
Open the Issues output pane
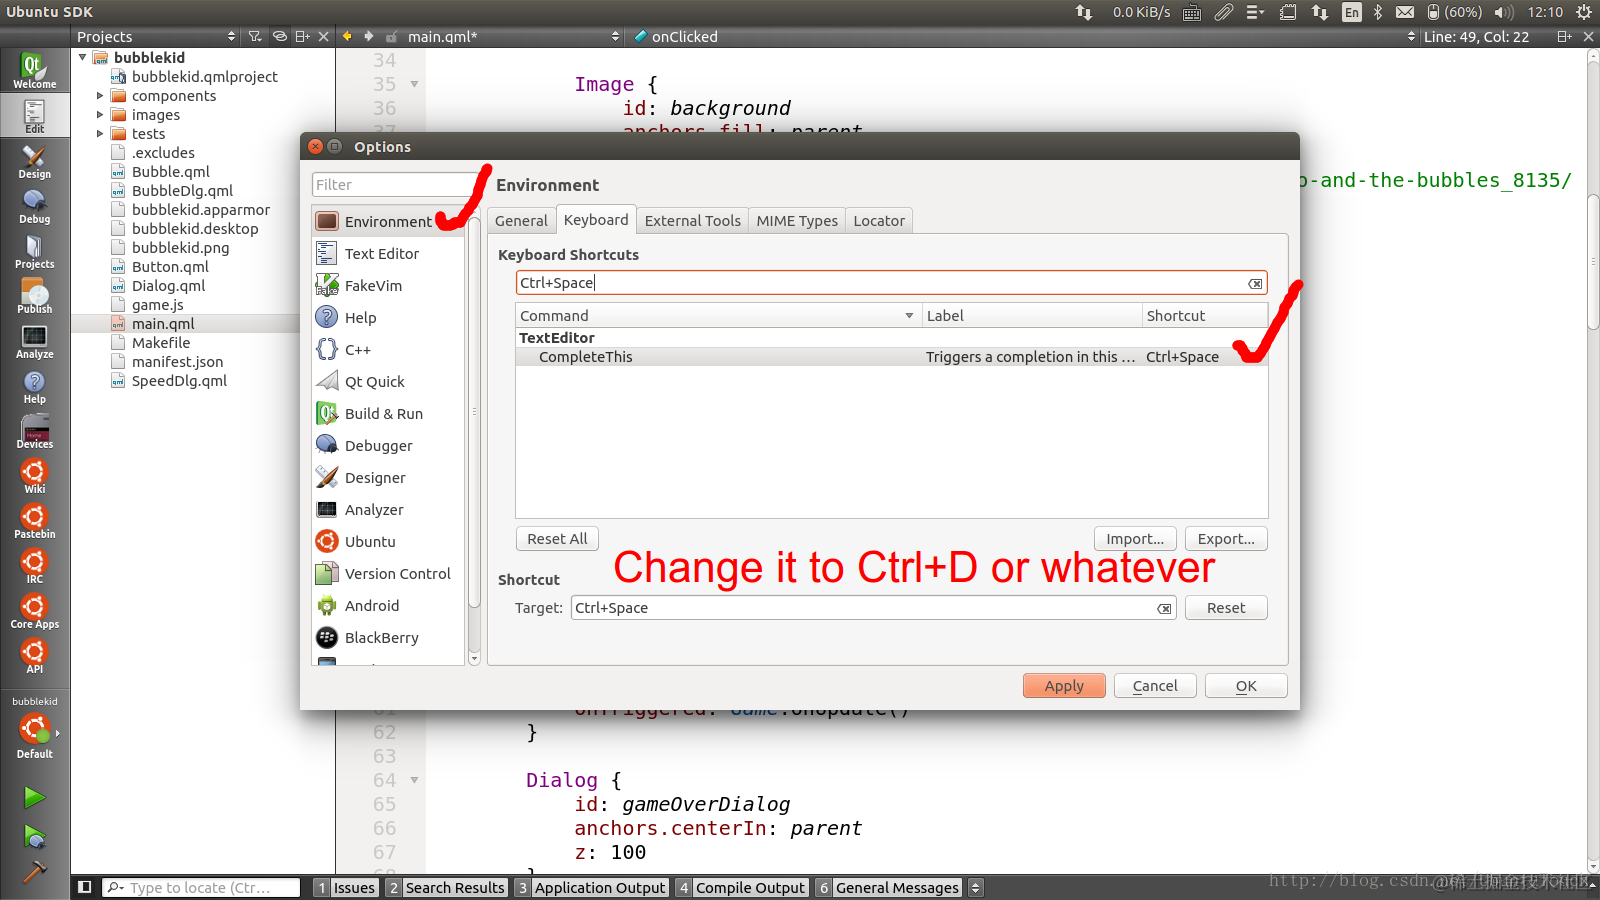[x=345, y=887]
